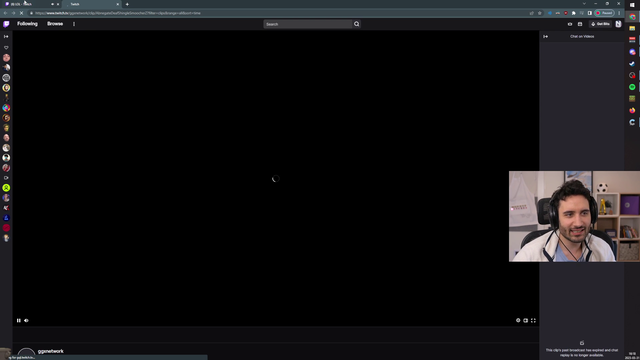Open Firefox from the taskbar
This screenshot has width=640, height=360.
click(632, 110)
